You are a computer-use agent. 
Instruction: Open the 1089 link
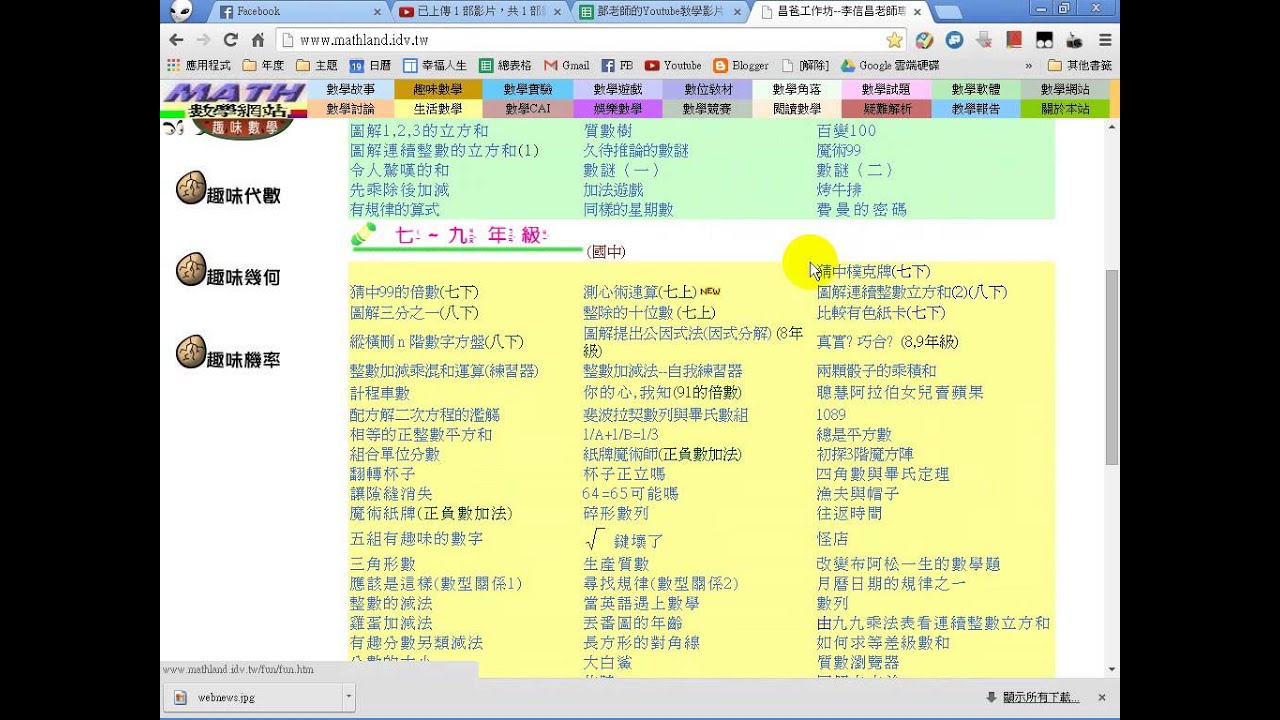(831, 414)
